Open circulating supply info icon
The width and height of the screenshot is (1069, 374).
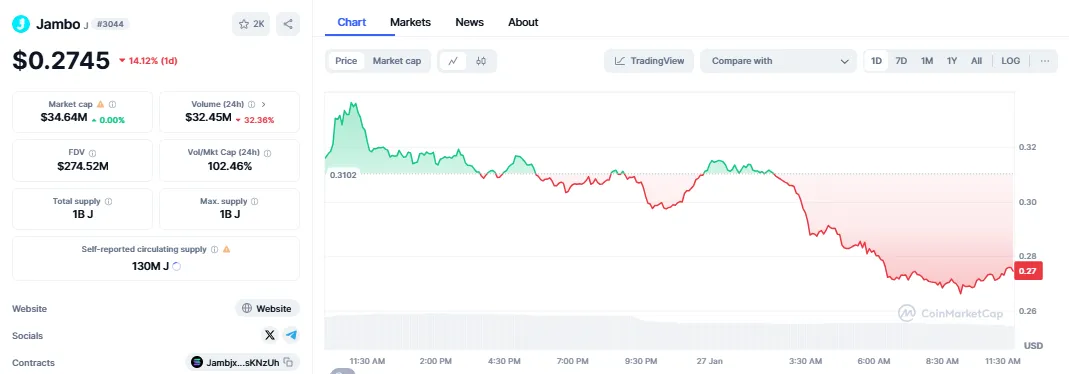[x=215, y=249]
